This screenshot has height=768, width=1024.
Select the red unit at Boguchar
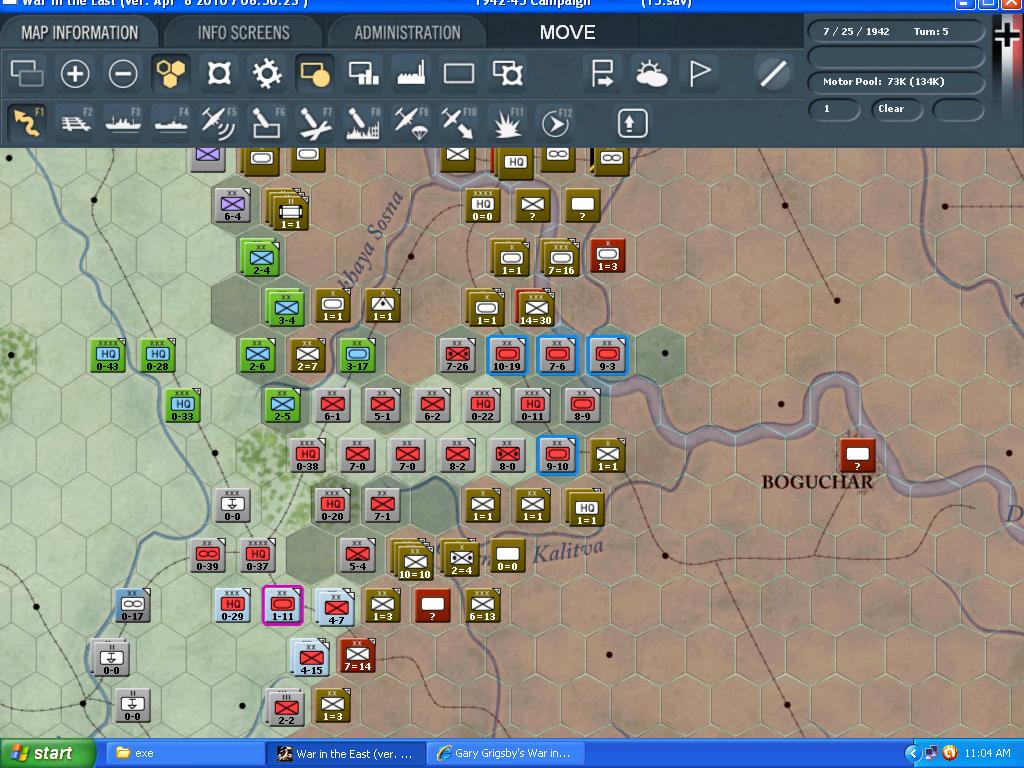point(857,455)
